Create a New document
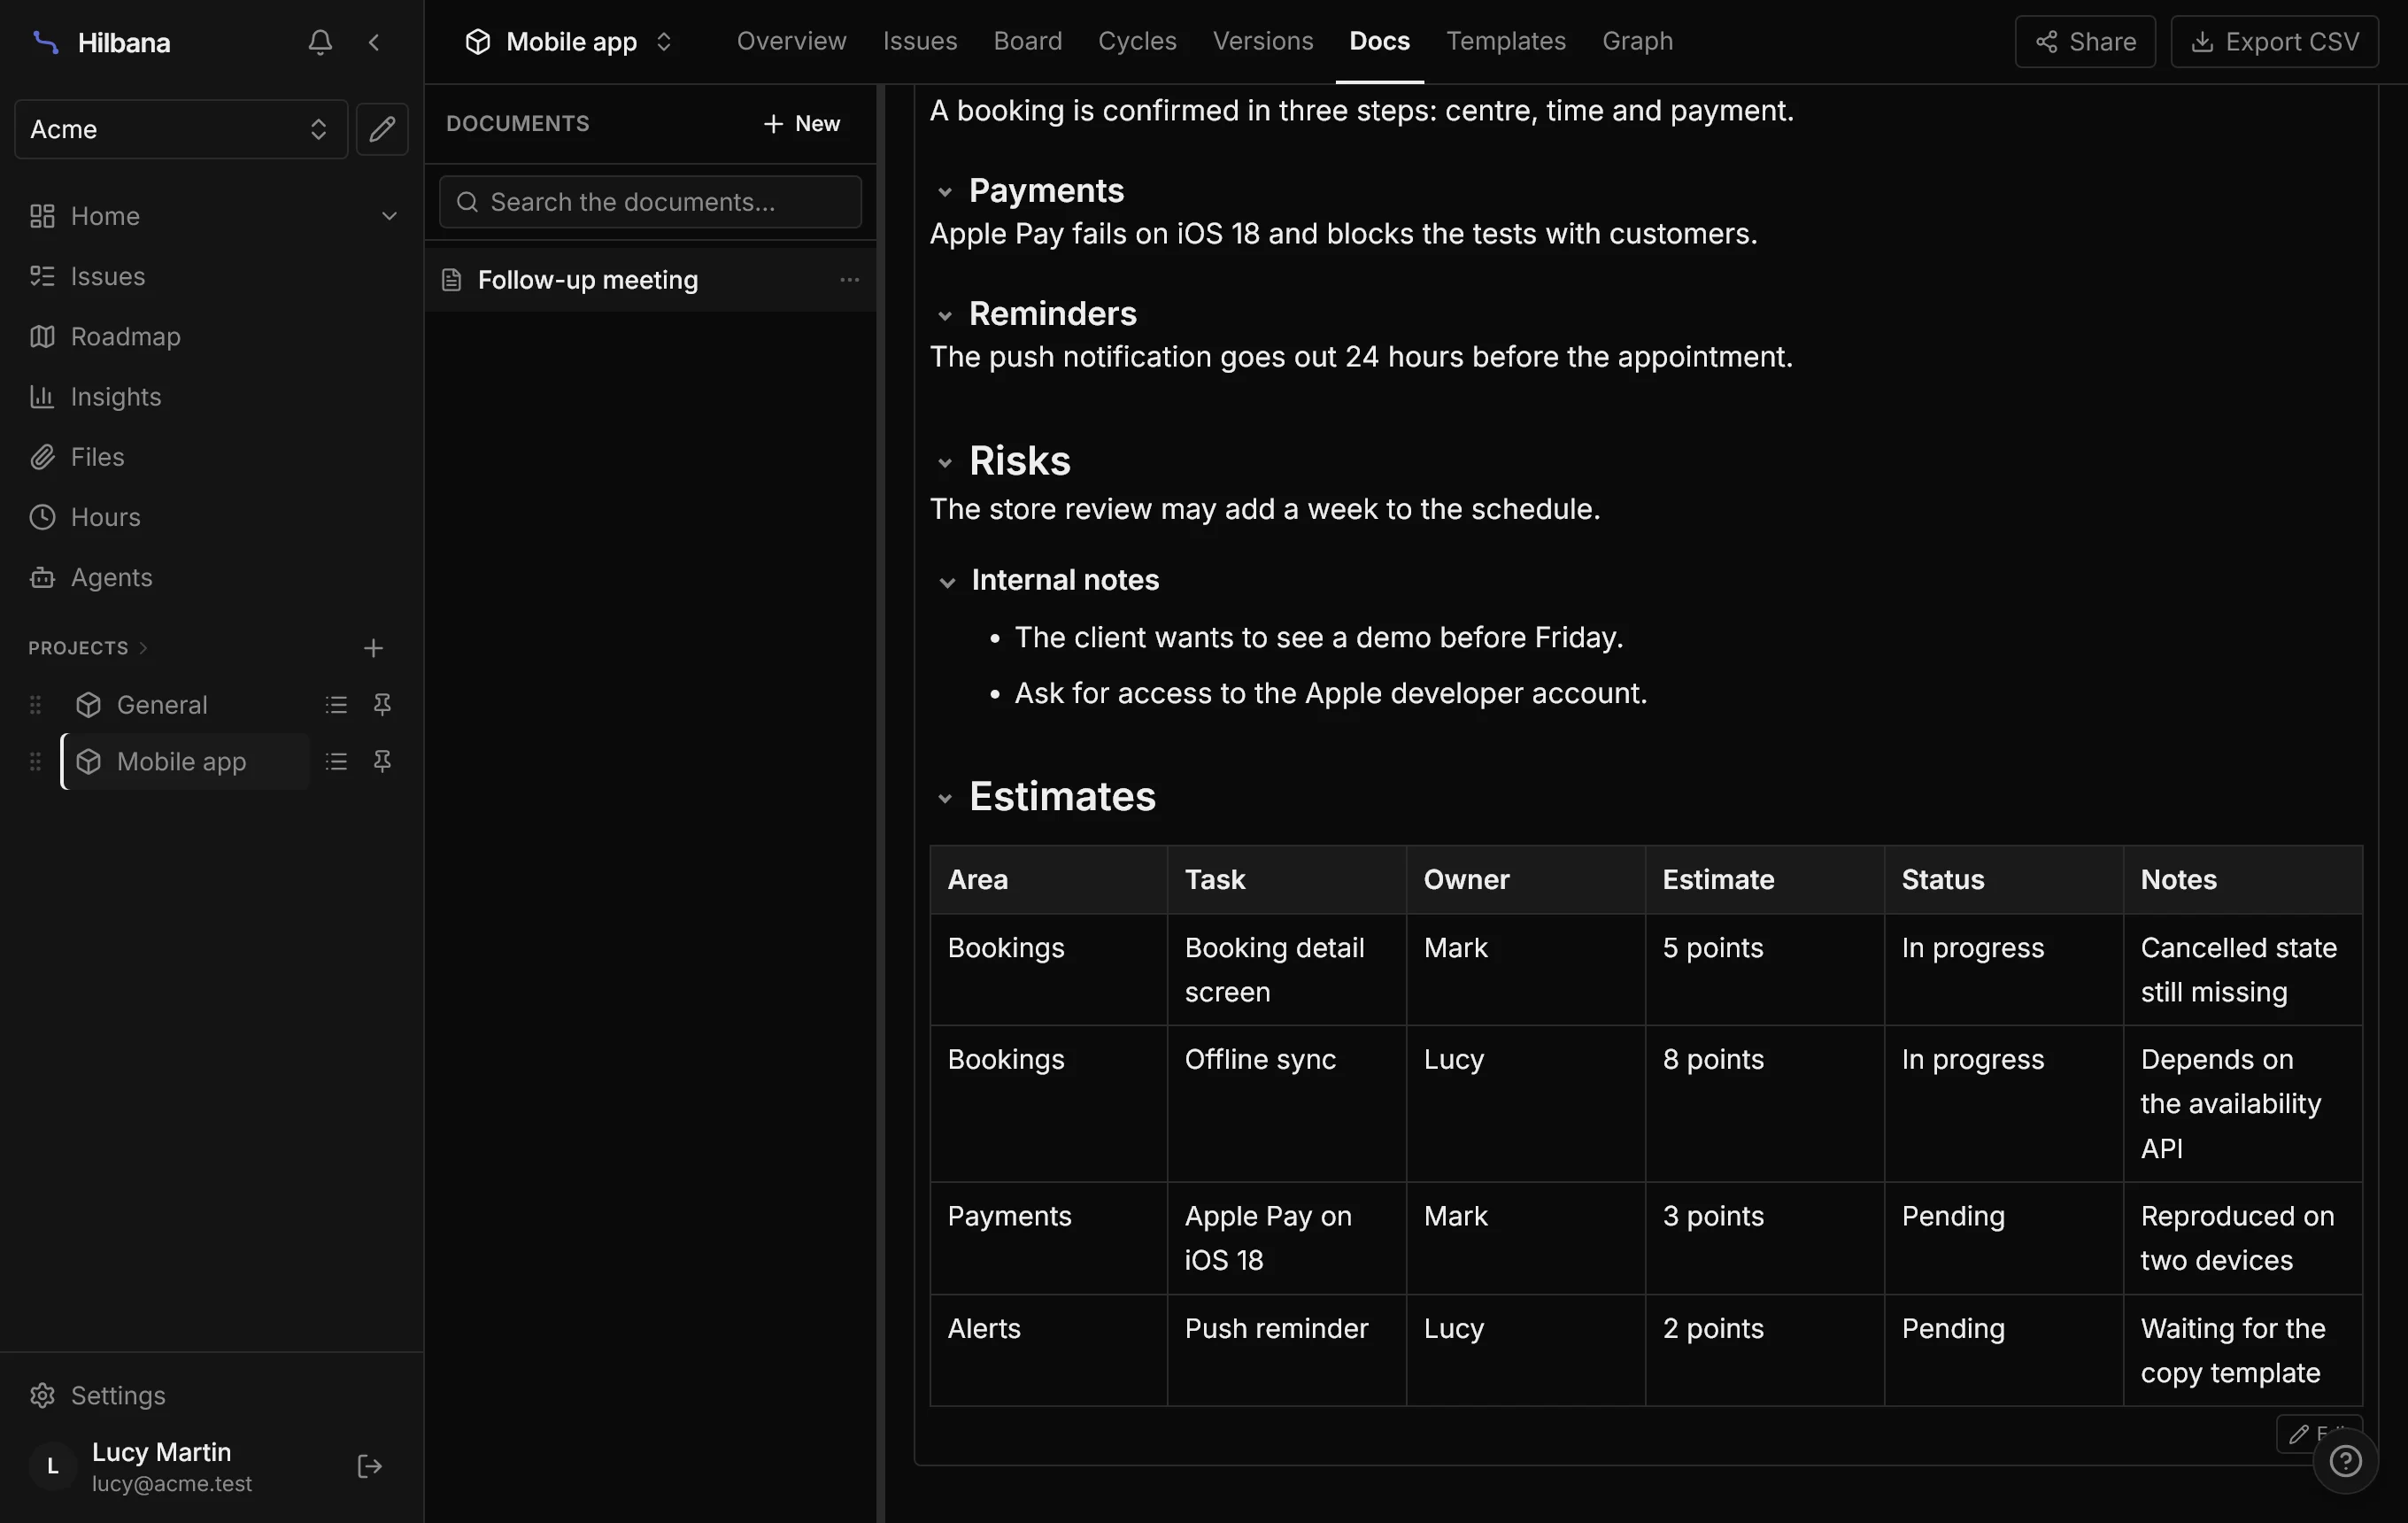 point(802,124)
